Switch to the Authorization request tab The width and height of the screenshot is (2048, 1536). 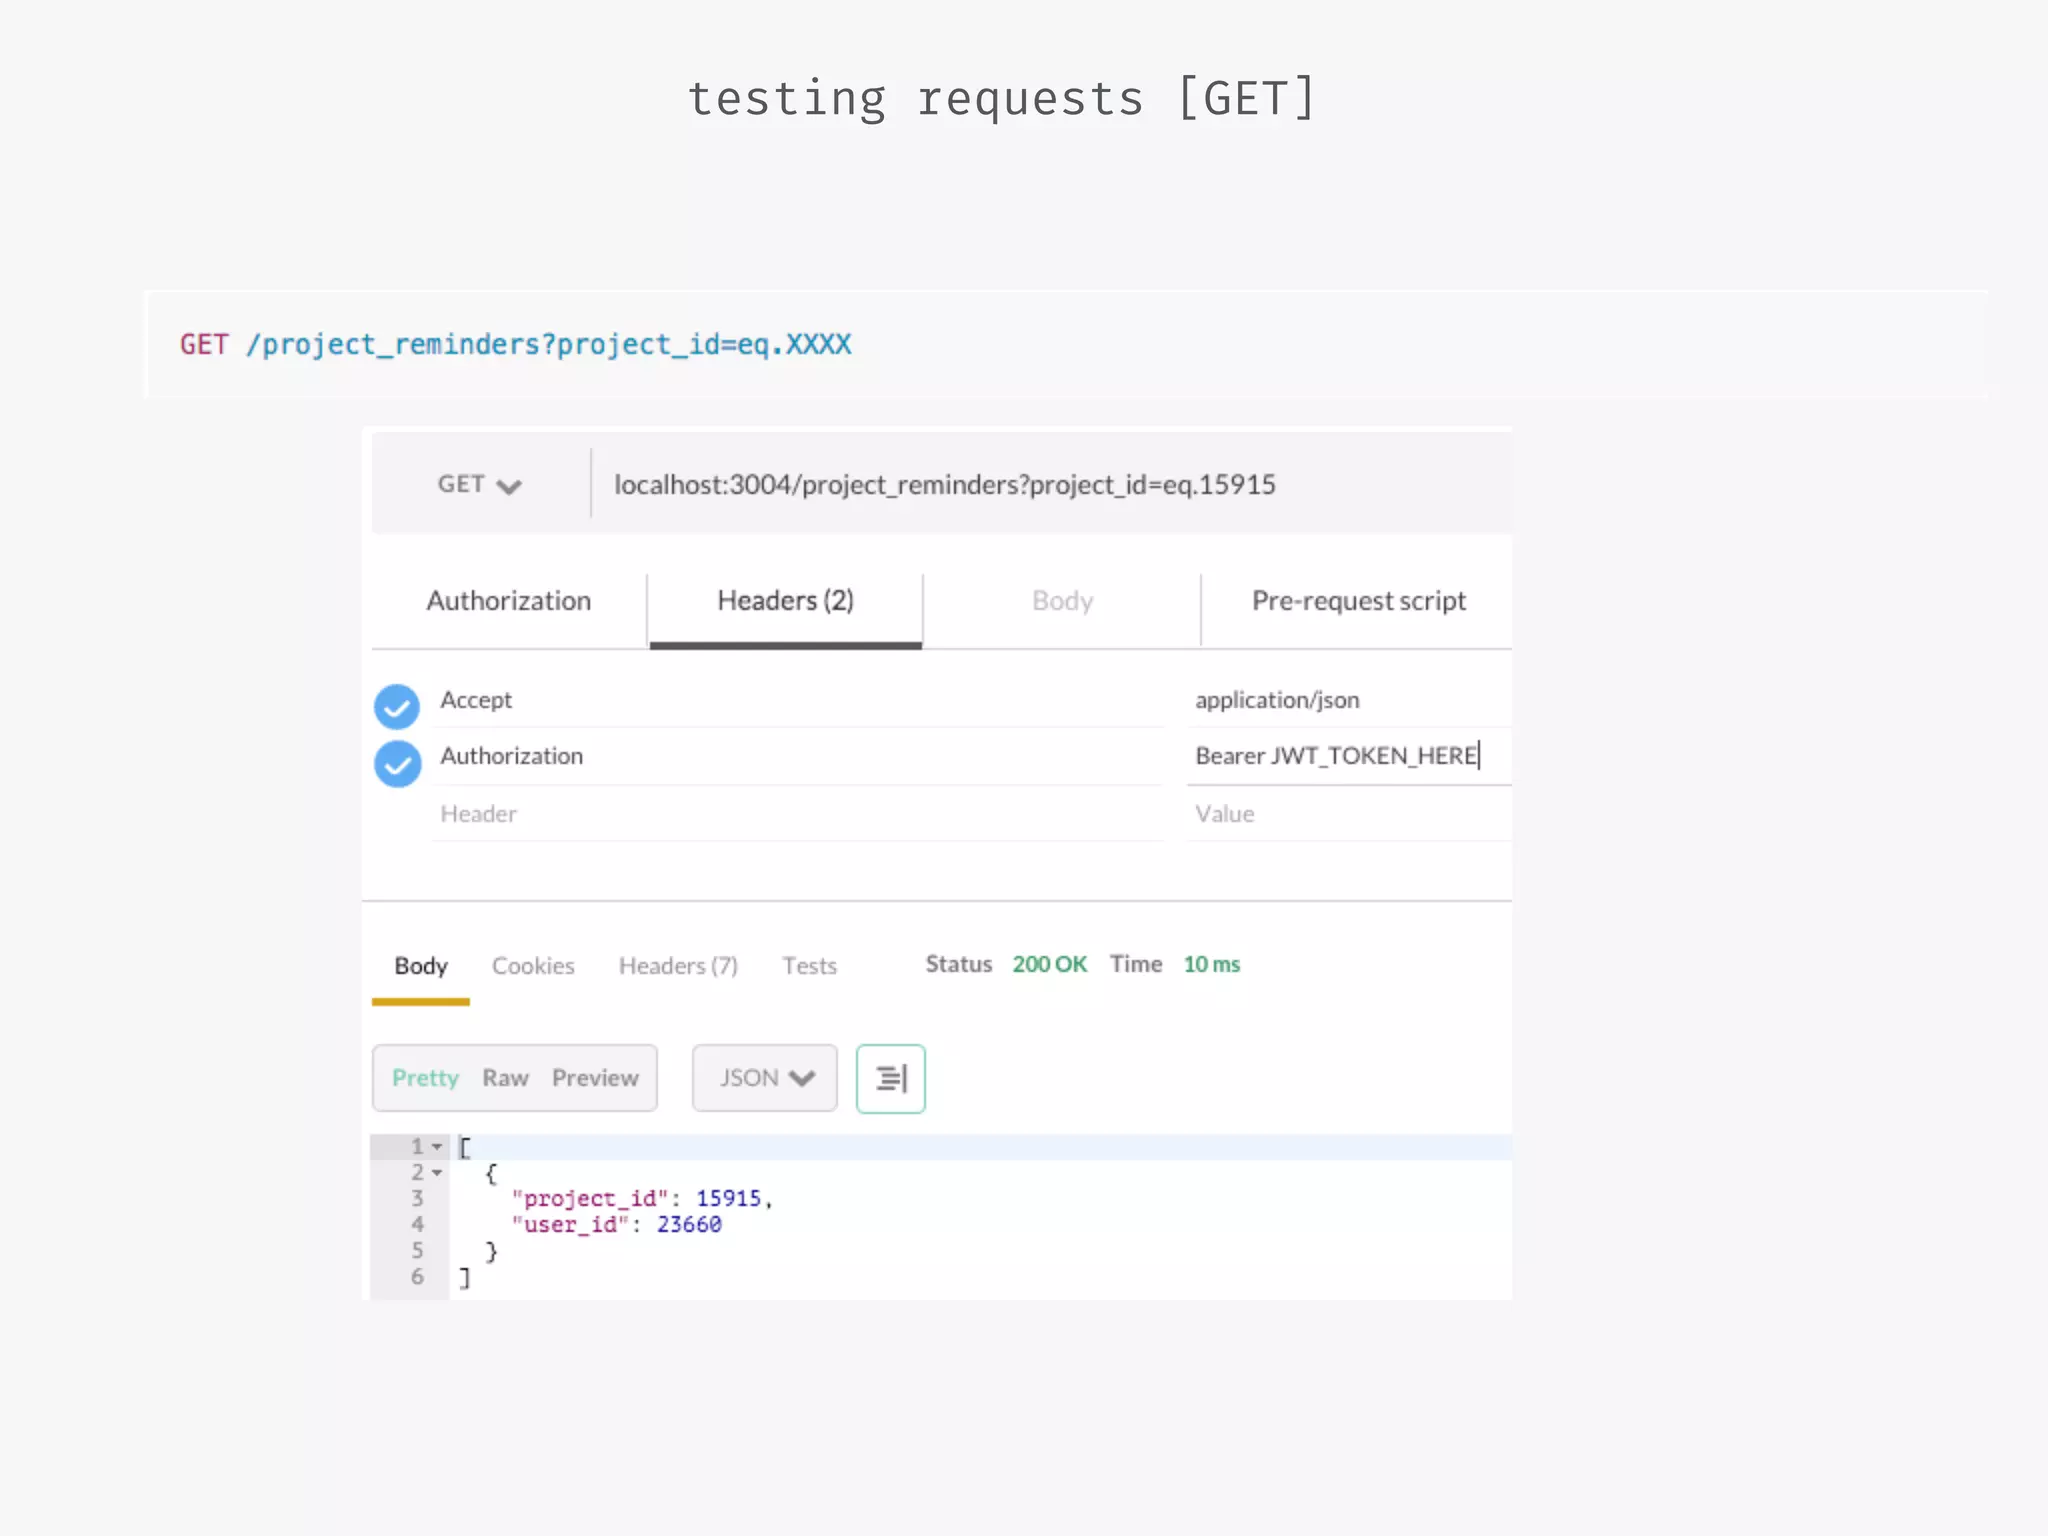point(508,601)
